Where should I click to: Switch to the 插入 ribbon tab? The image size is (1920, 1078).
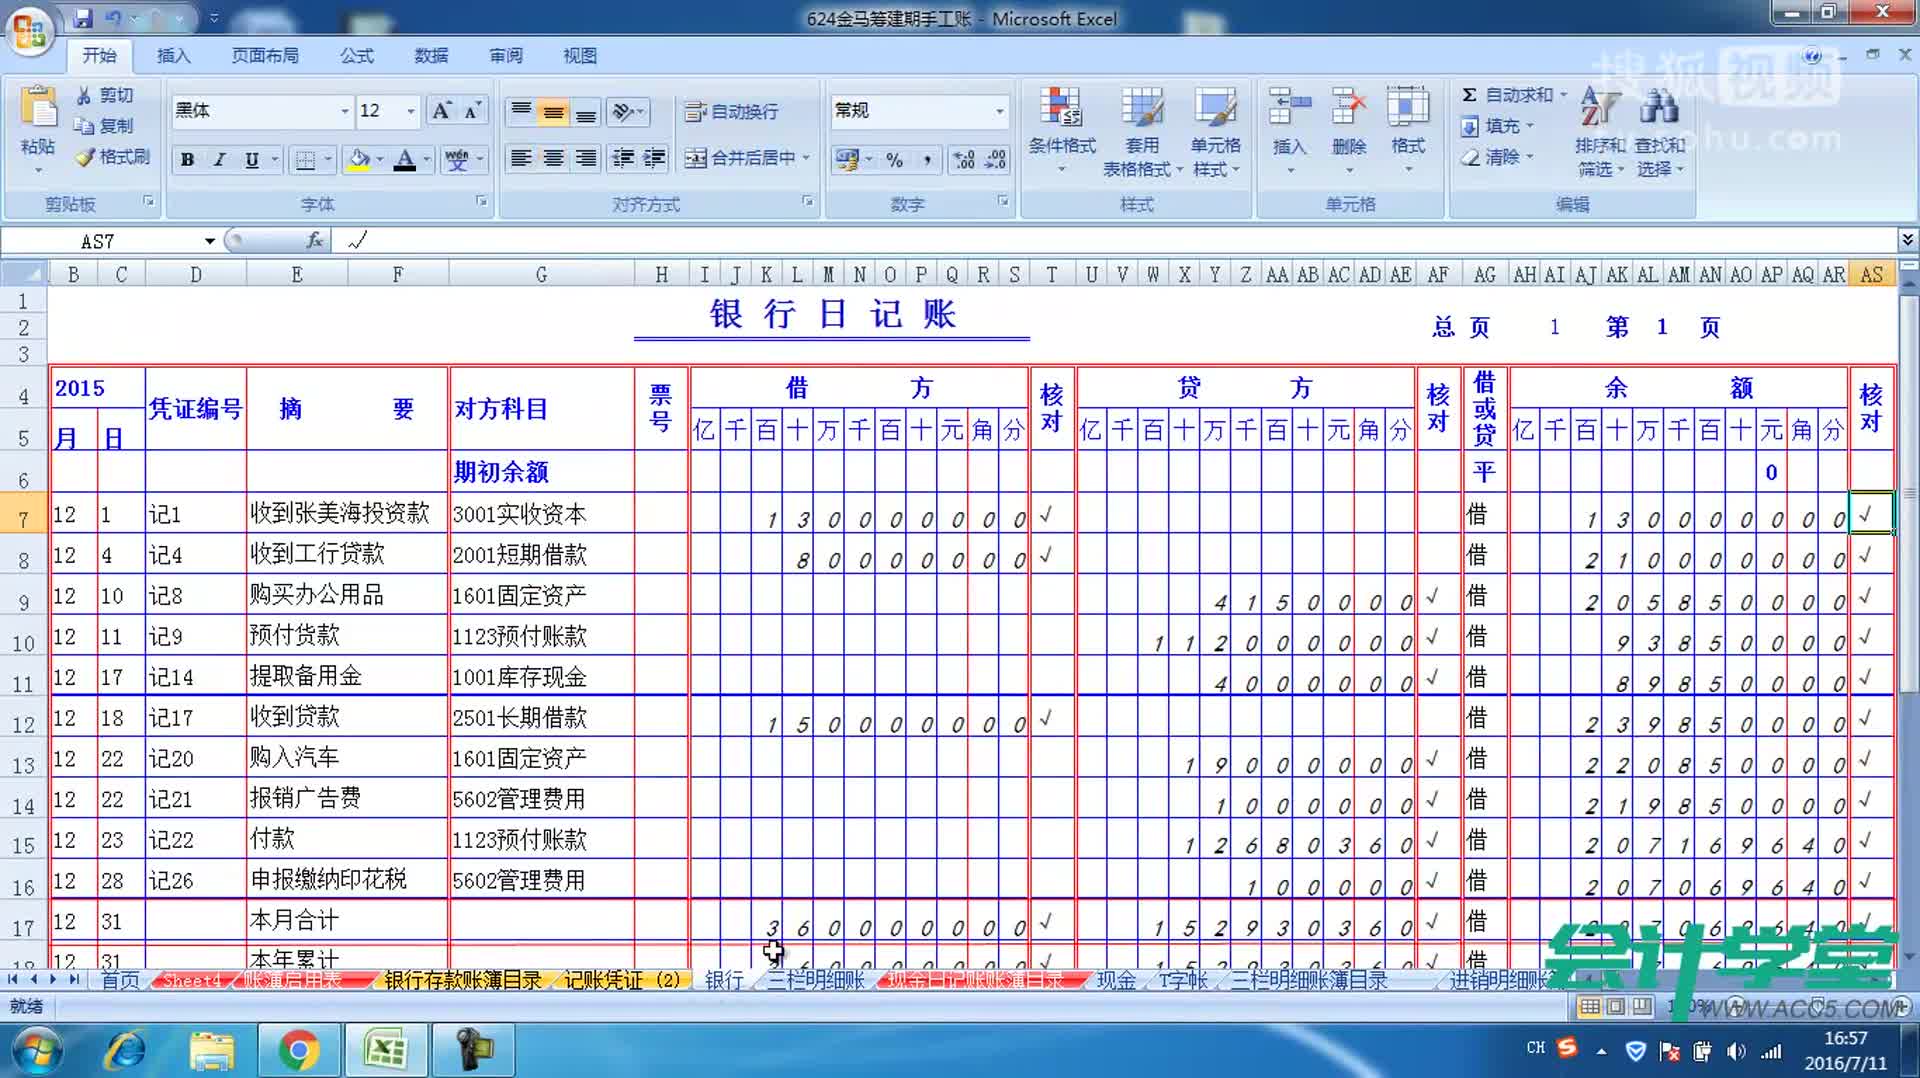(x=172, y=55)
